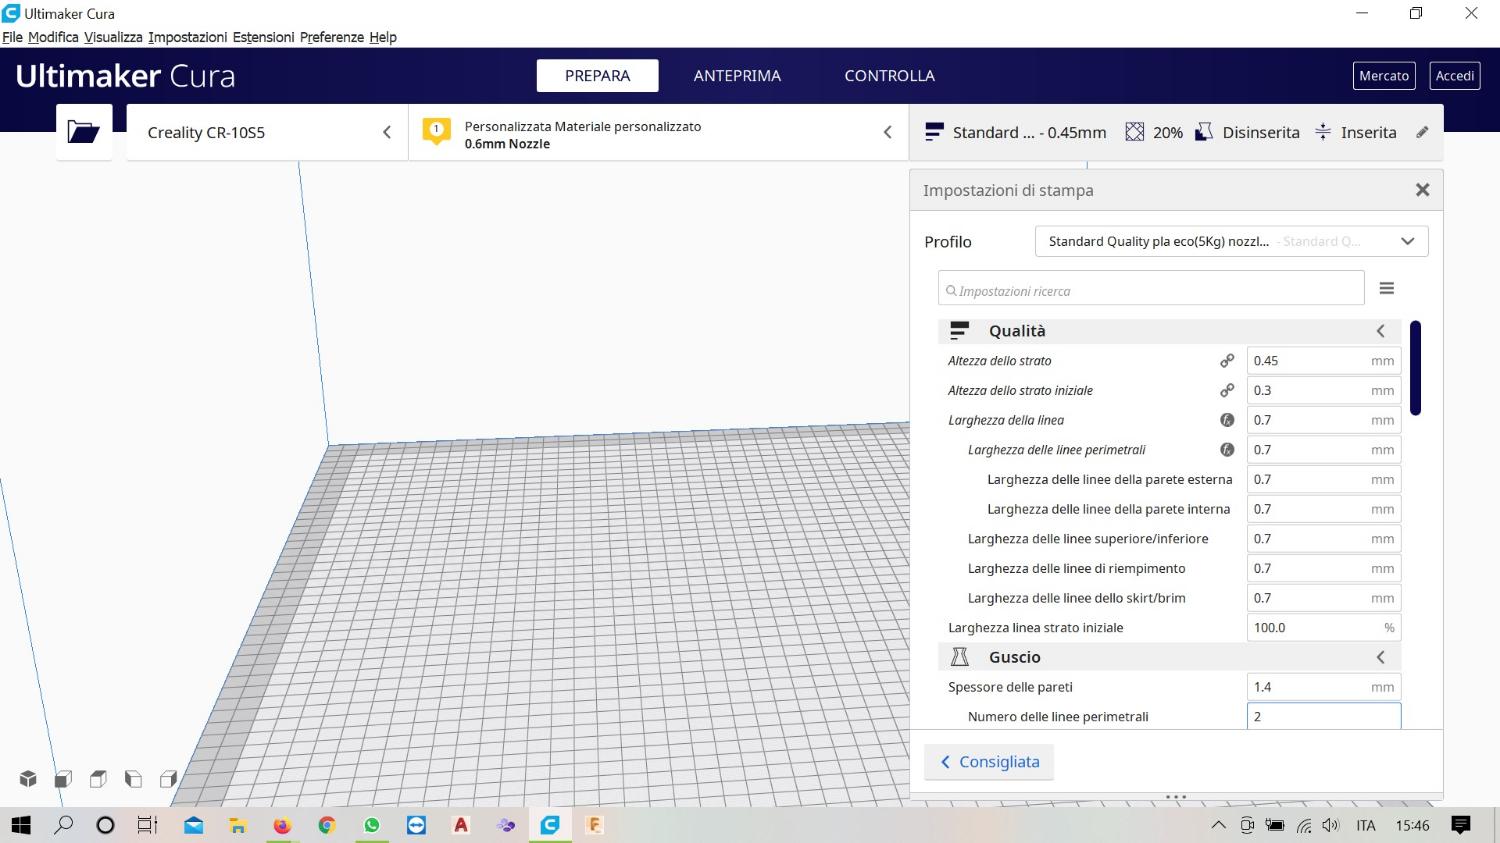
Task: Open the Modifica menu
Action: point(53,37)
